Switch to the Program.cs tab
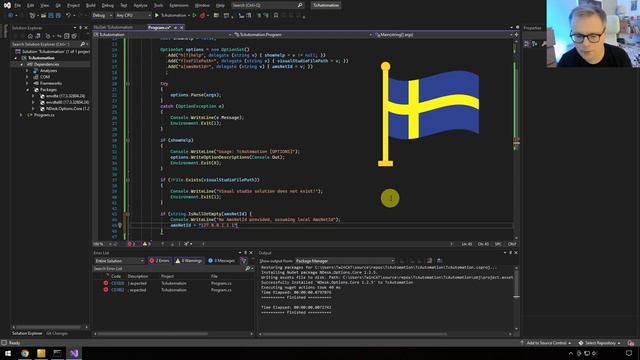The width and height of the screenshot is (640, 360). pos(159,27)
